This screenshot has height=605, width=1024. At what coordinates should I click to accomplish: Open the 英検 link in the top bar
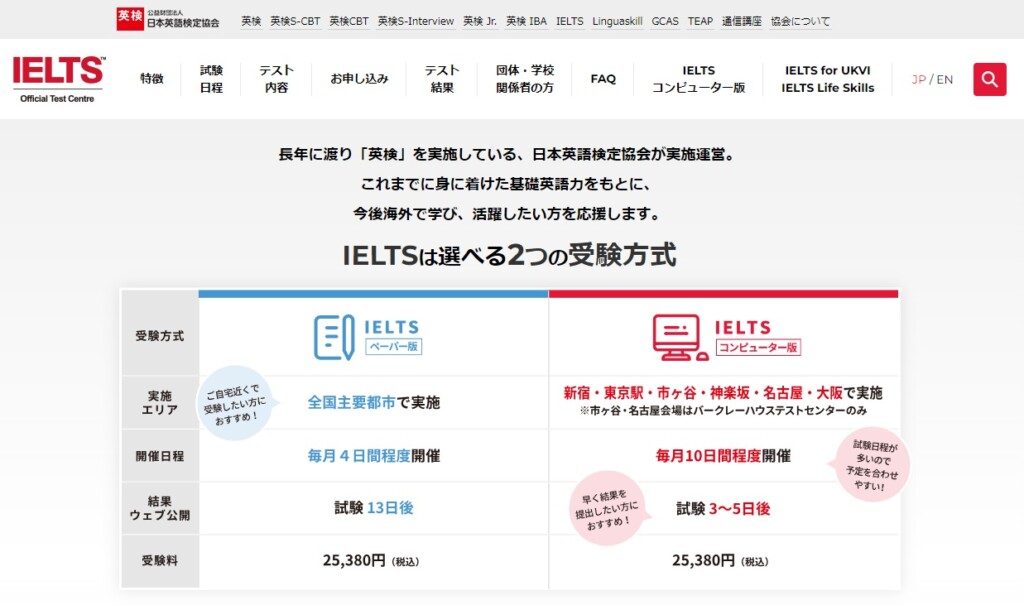click(x=251, y=21)
